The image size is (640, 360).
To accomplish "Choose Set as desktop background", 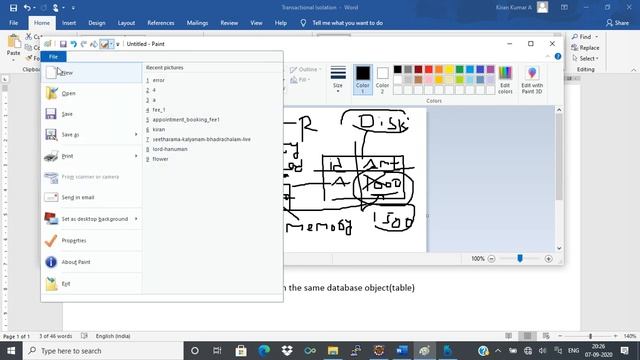I will (87, 219).
